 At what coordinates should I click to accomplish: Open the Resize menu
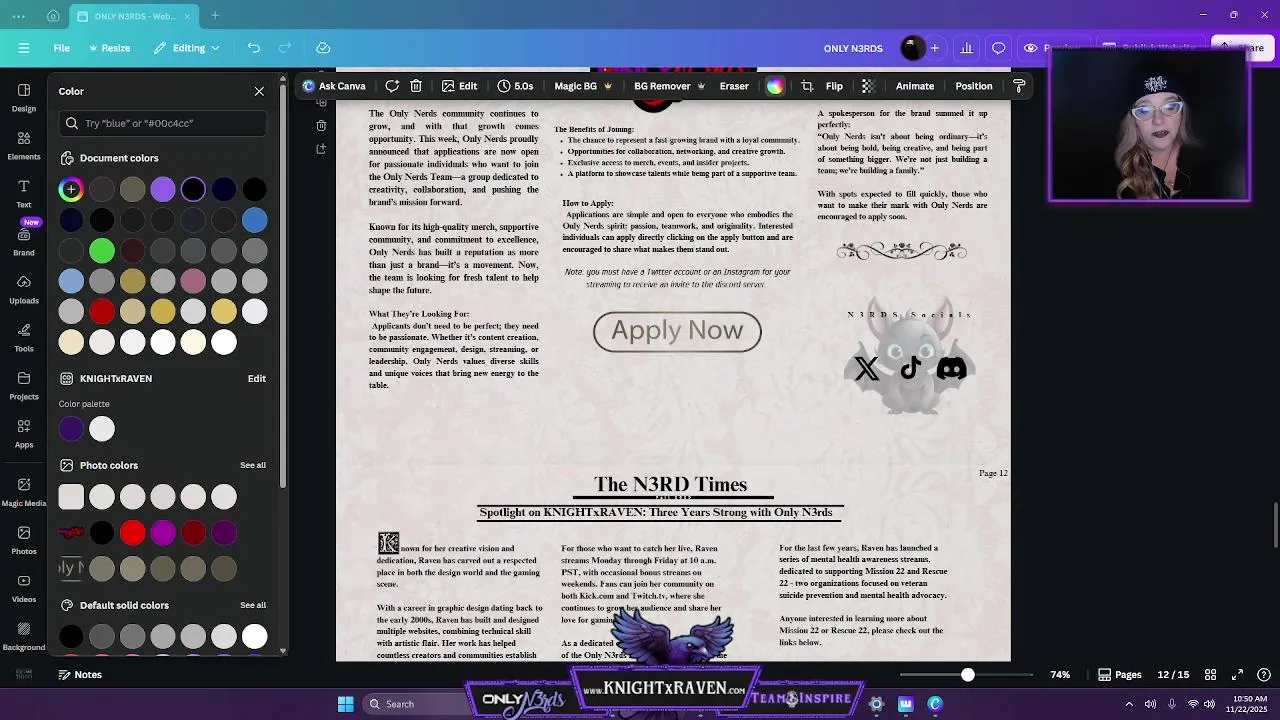pos(109,48)
